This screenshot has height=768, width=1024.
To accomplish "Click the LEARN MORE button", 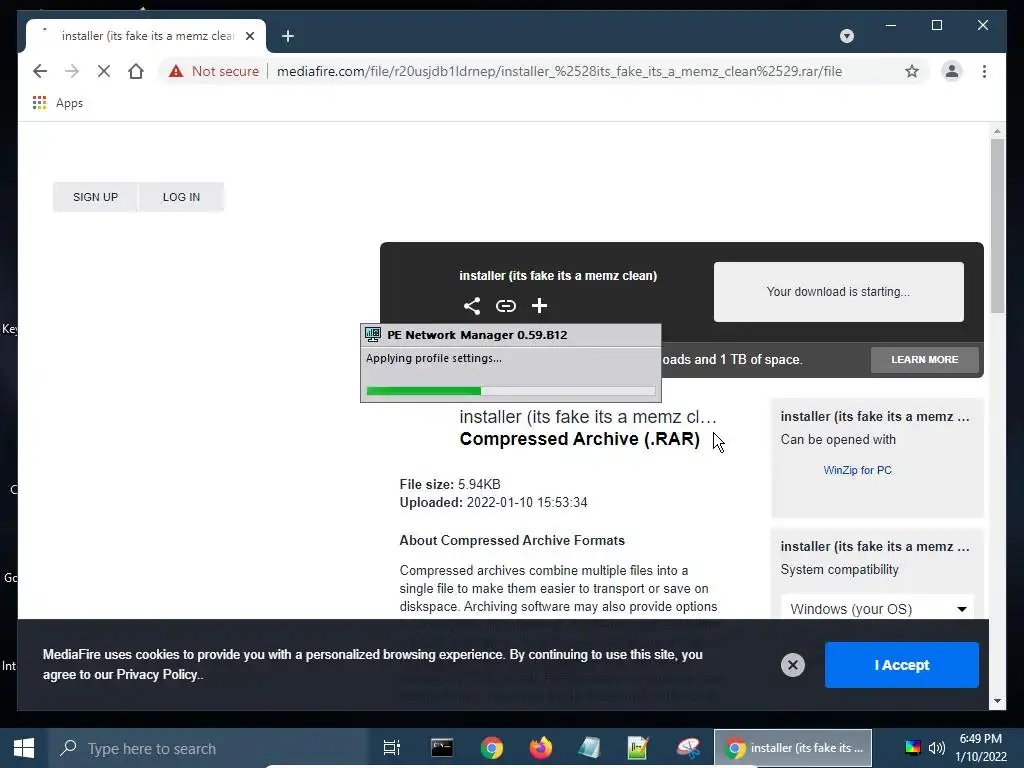I will (x=924, y=360).
